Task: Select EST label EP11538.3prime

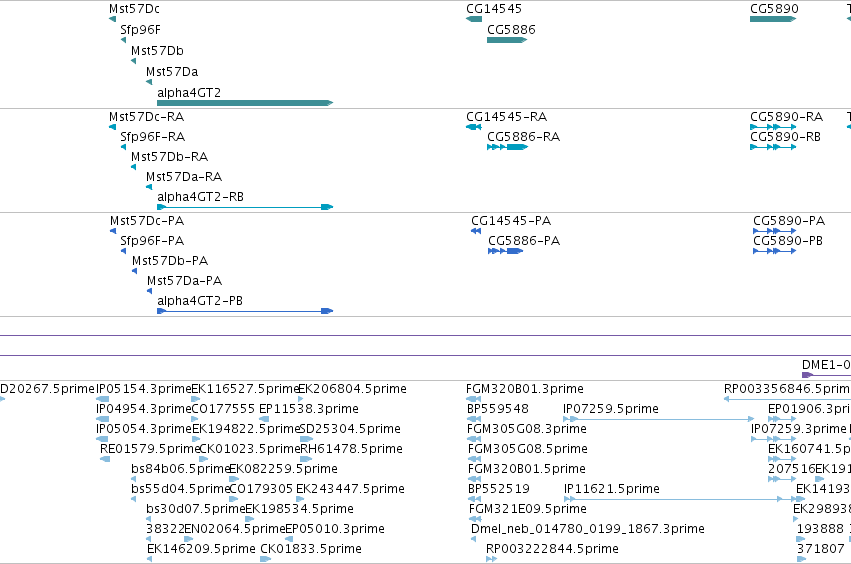Action: [x=309, y=409]
